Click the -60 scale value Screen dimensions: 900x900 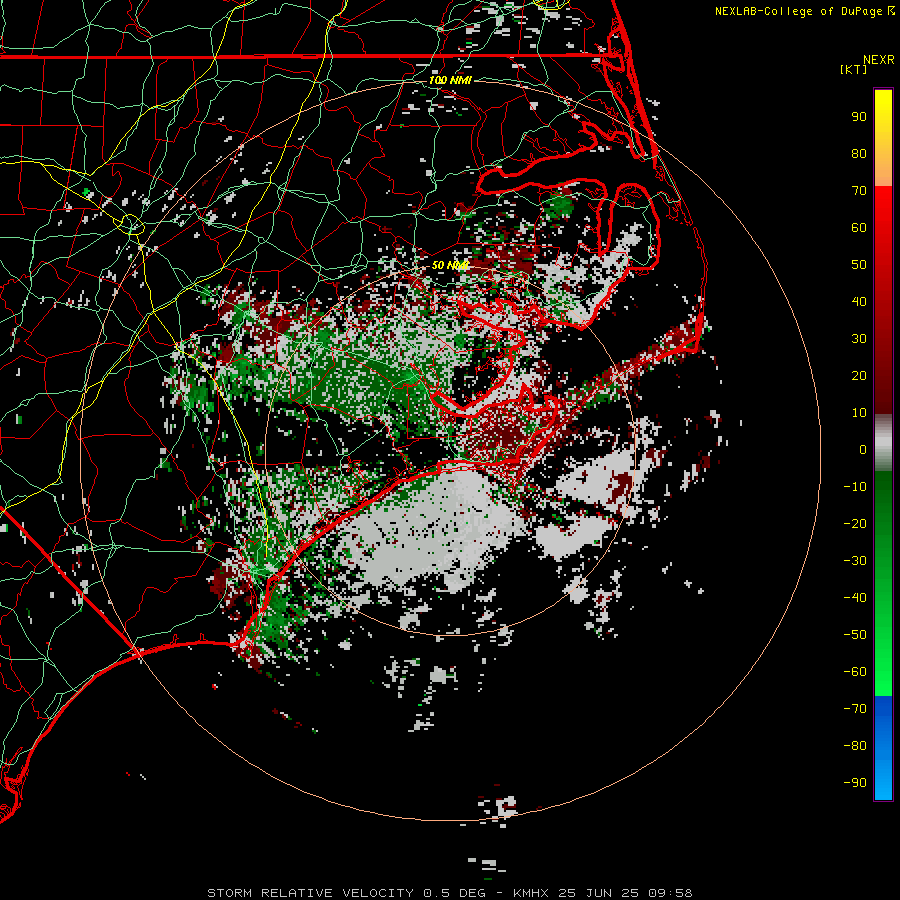855,672
